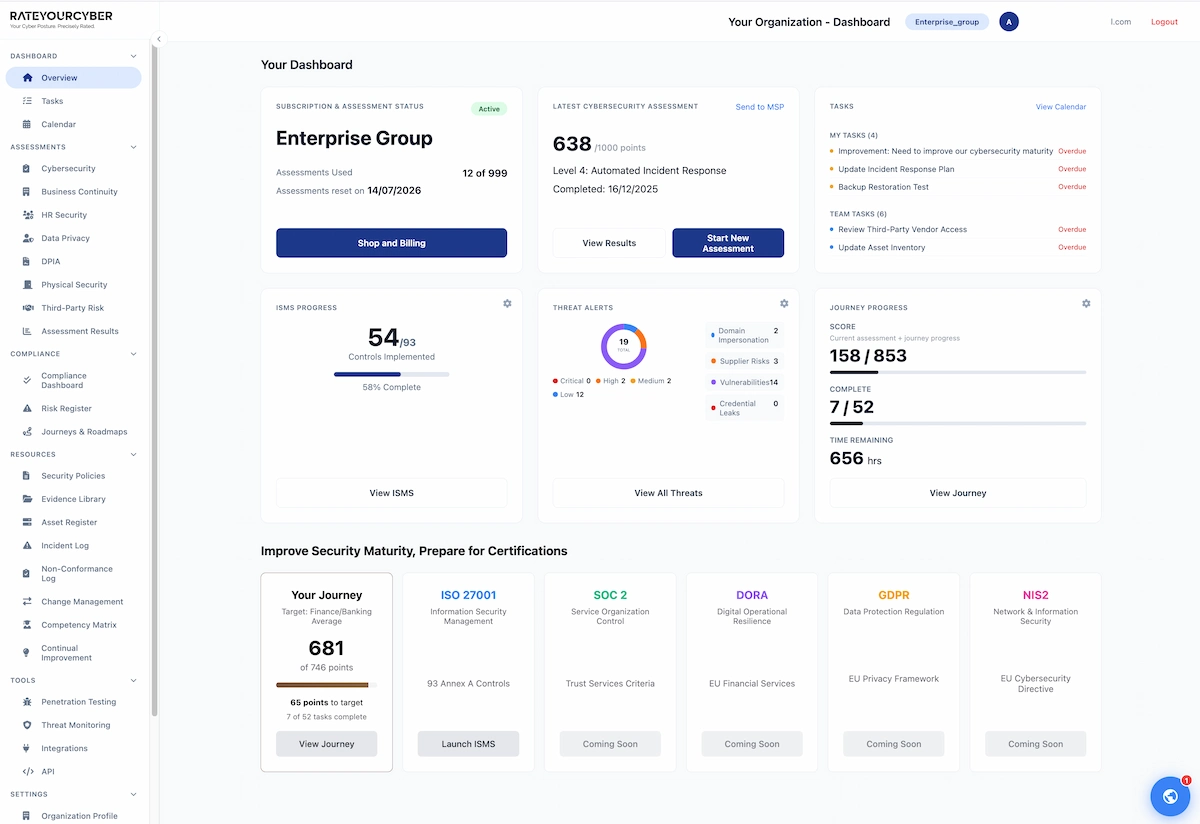Click the floating help globe button

pyautogui.click(x=1170, y=796)
